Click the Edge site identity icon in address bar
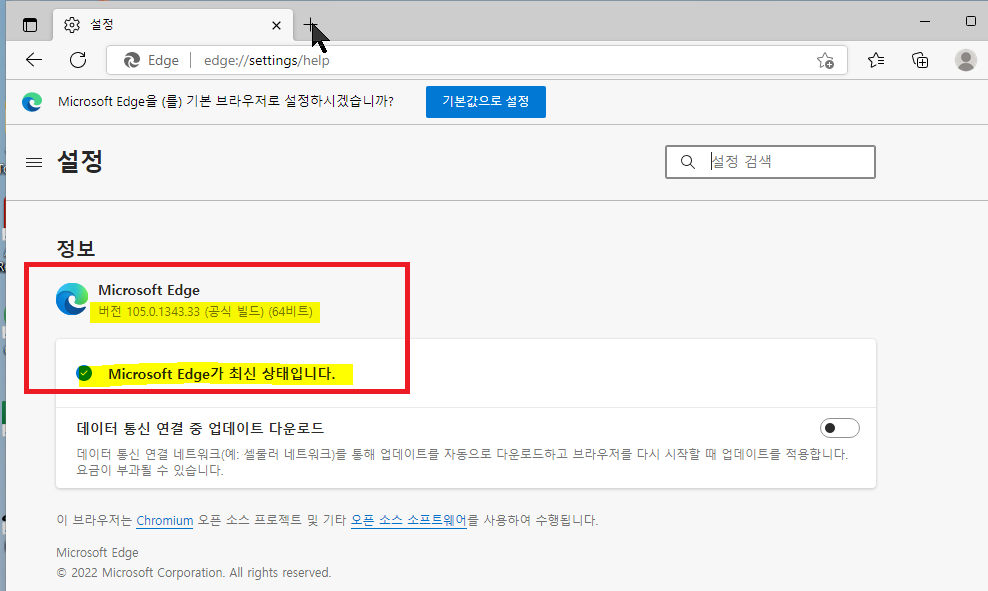988x591 pixels. pyautogui.click(x=132, y=60)
